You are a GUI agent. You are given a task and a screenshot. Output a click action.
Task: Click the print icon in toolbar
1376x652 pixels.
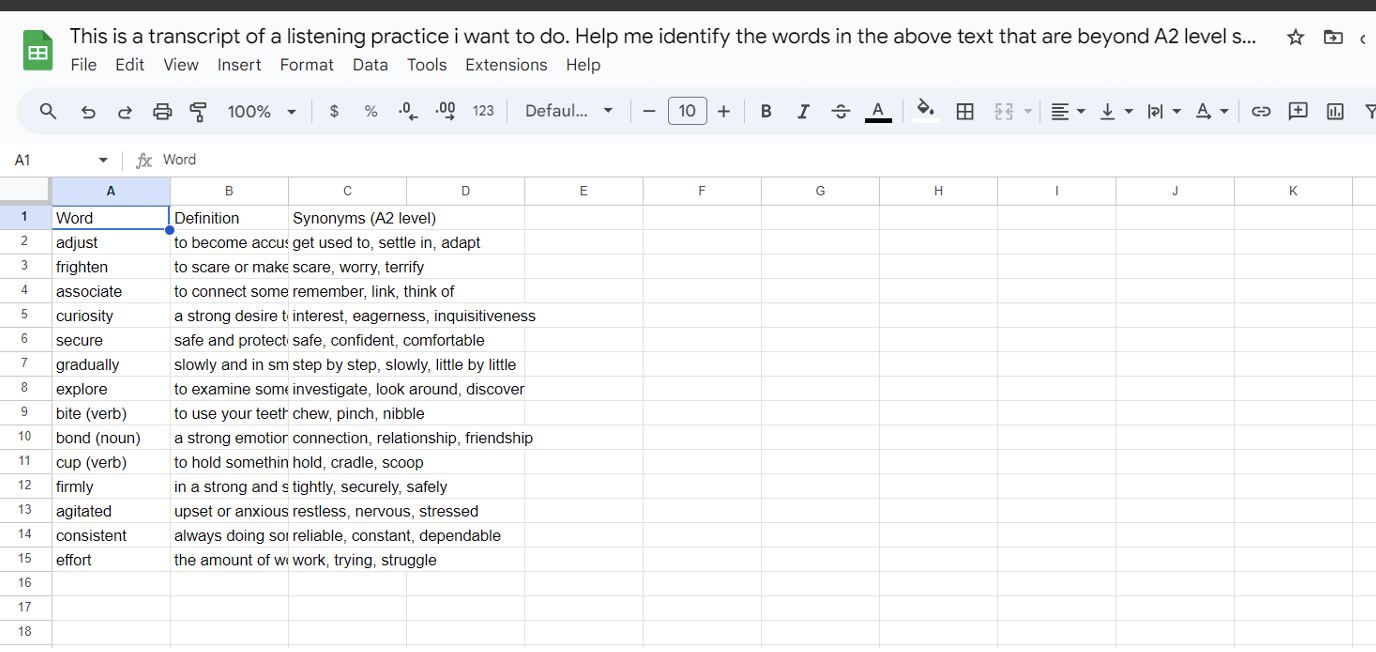point(162,111)
